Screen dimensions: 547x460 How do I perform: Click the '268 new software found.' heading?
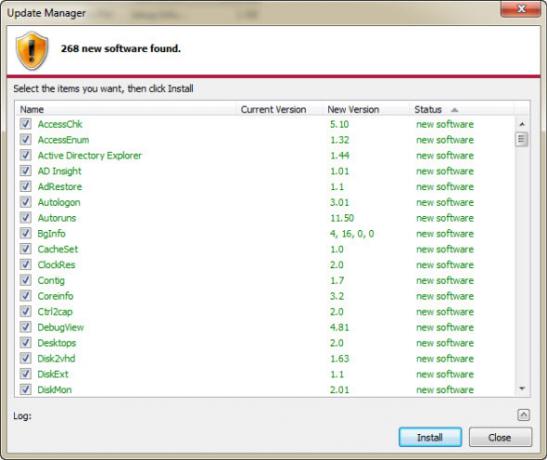click(x=121, y=48)
